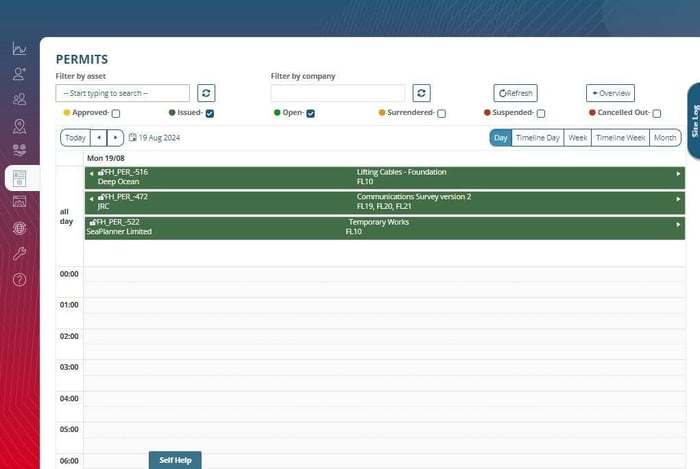Switch to the Week view
Screen dimensions: 700x469
(x=578, y=137)
